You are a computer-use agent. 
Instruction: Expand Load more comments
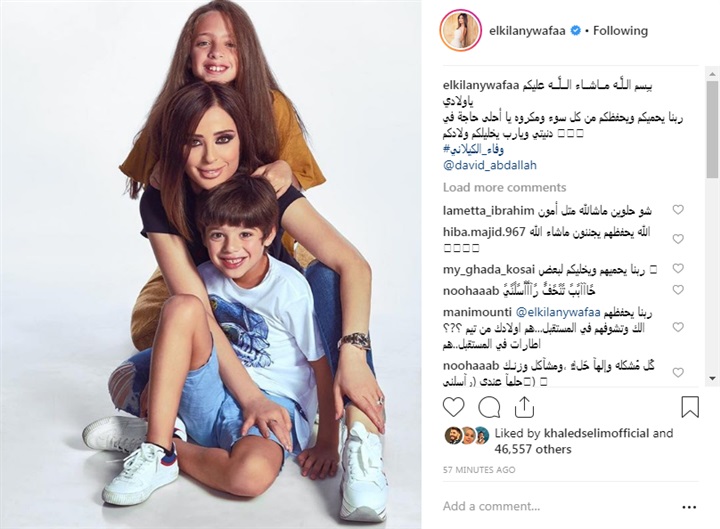[504, 187]
